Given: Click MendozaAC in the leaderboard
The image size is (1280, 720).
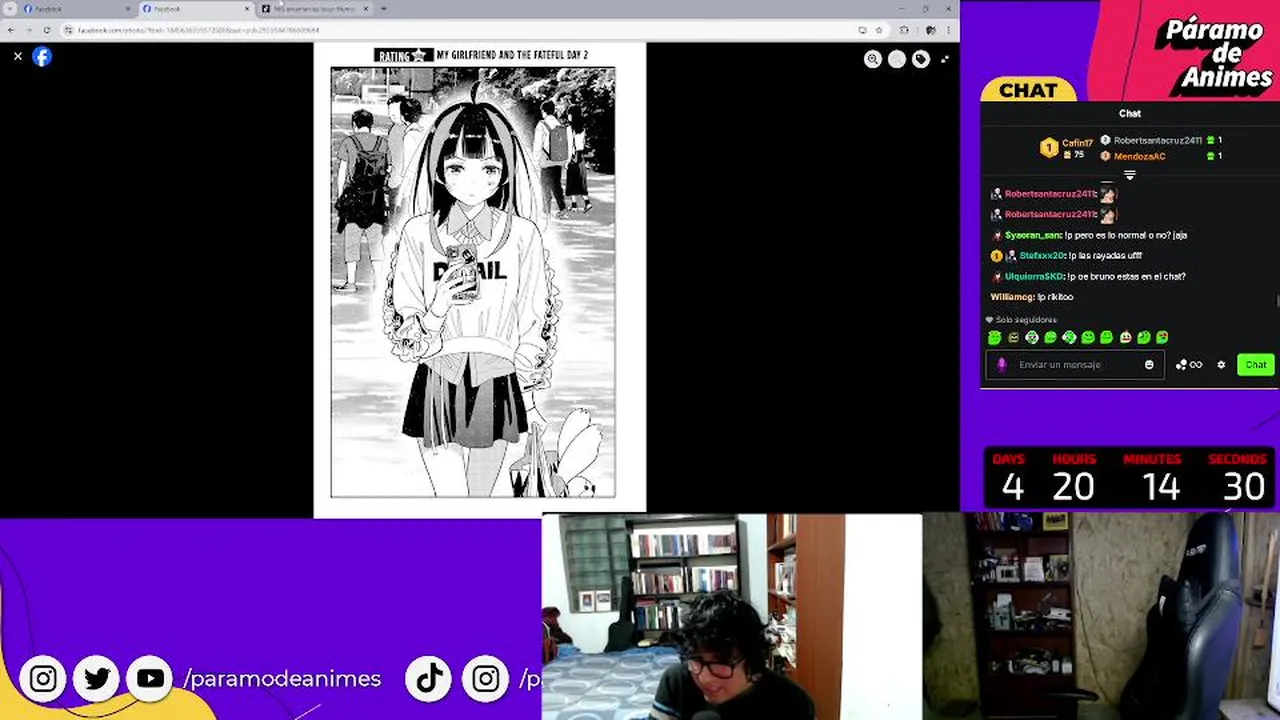Looking at the screenshot, I should pos(1139,157).
